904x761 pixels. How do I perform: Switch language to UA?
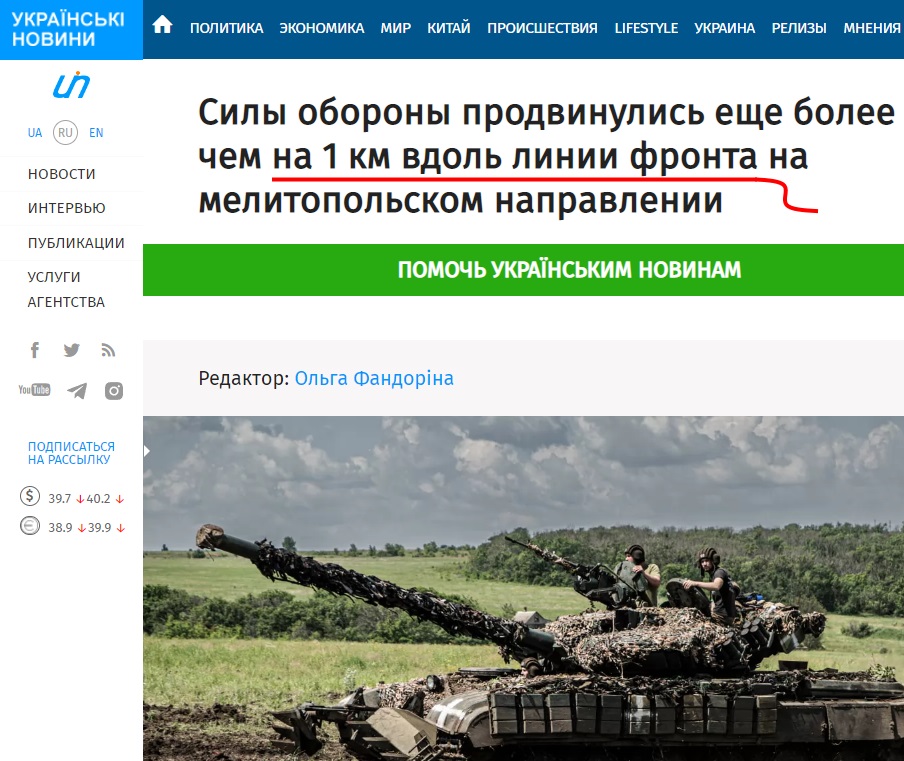[x=35, y=133]
